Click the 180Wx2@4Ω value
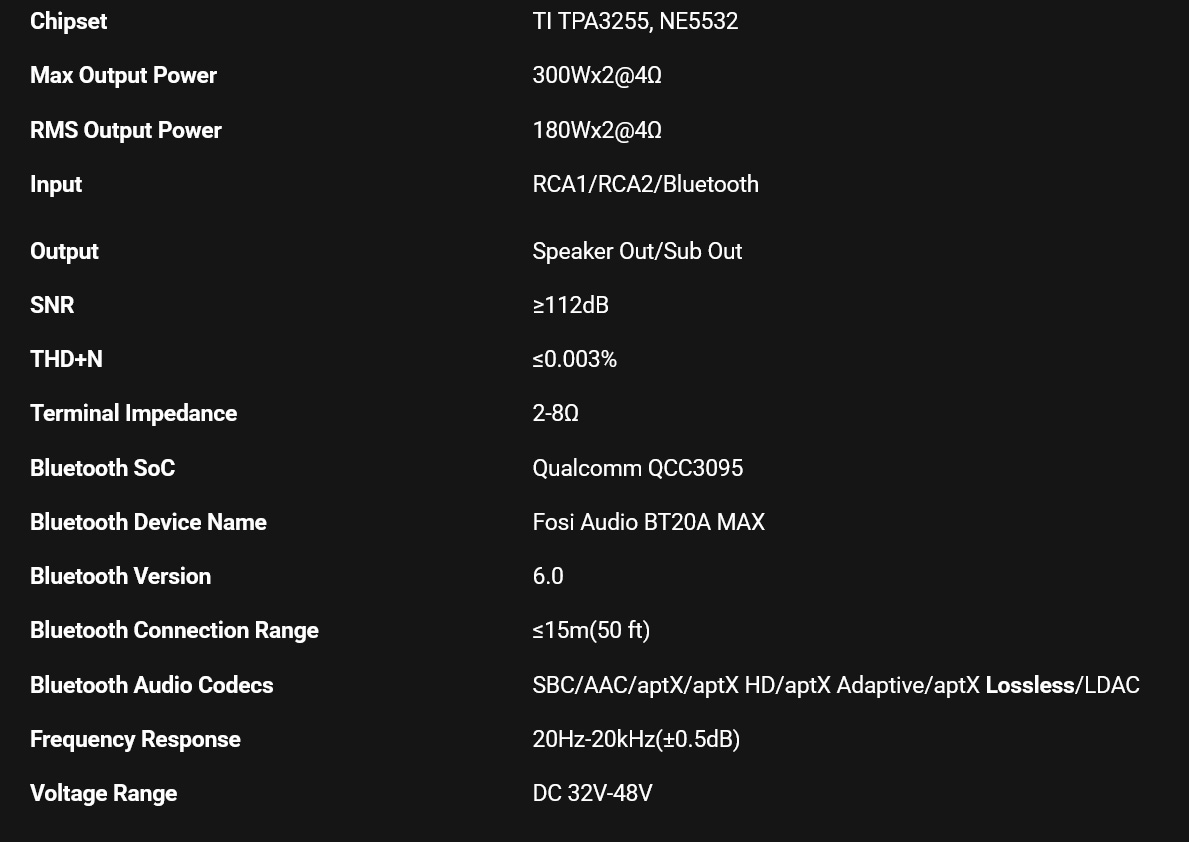The image size is (1189, 842). point(597,130)
